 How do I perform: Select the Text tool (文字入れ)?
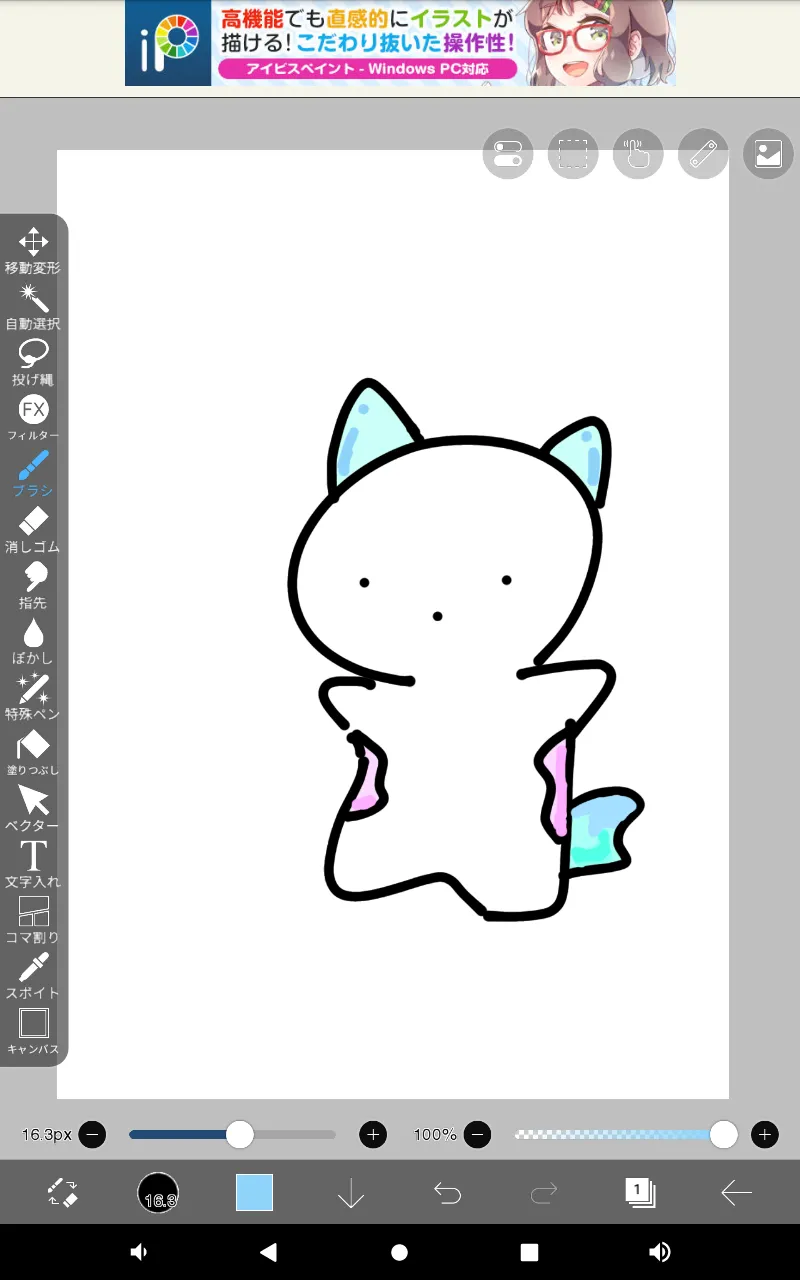33,865
